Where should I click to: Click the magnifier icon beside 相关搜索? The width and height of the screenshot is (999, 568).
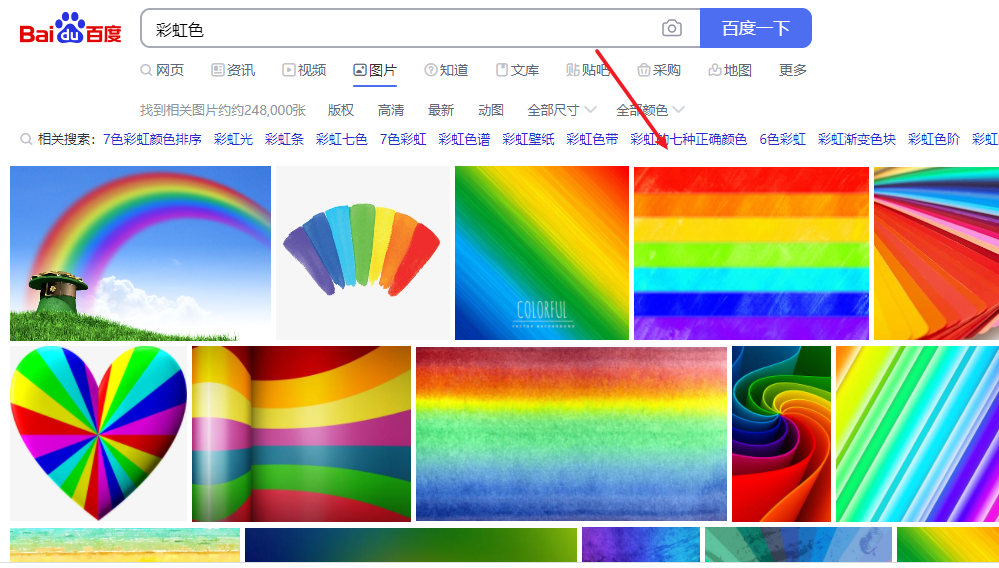pos(26,139)
